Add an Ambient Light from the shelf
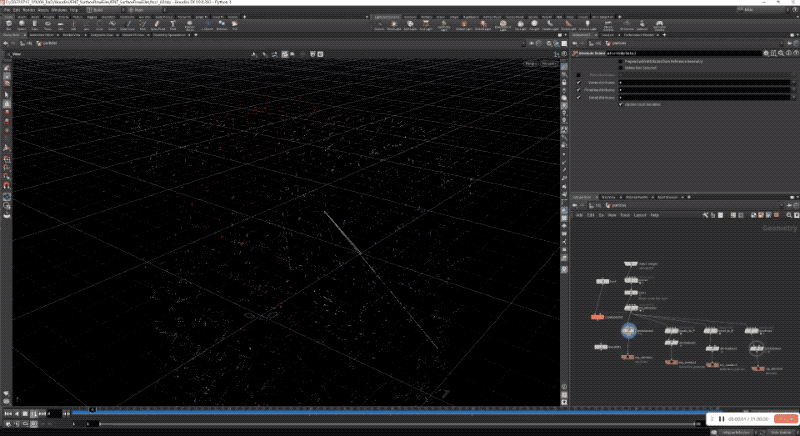The height and width of the screenshot is (436, 800). coord(587,23)
